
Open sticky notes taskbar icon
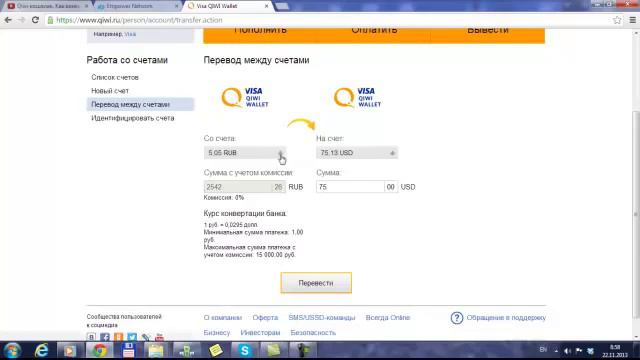click(216, 350)
